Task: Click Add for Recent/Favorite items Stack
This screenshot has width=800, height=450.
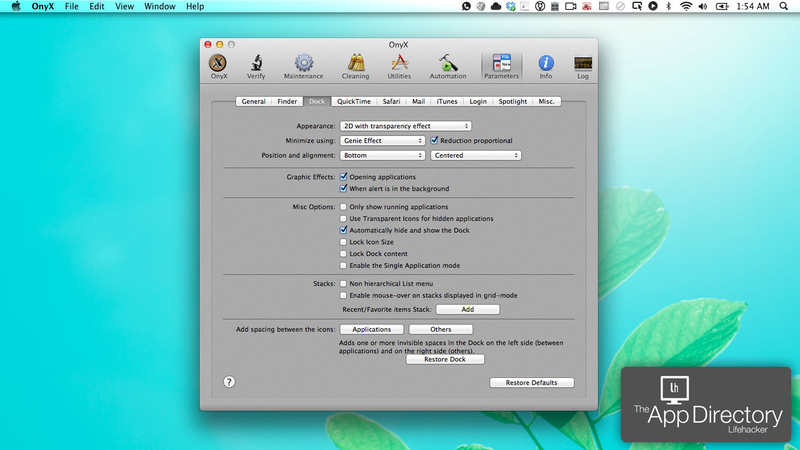Action: coord(467,309)
